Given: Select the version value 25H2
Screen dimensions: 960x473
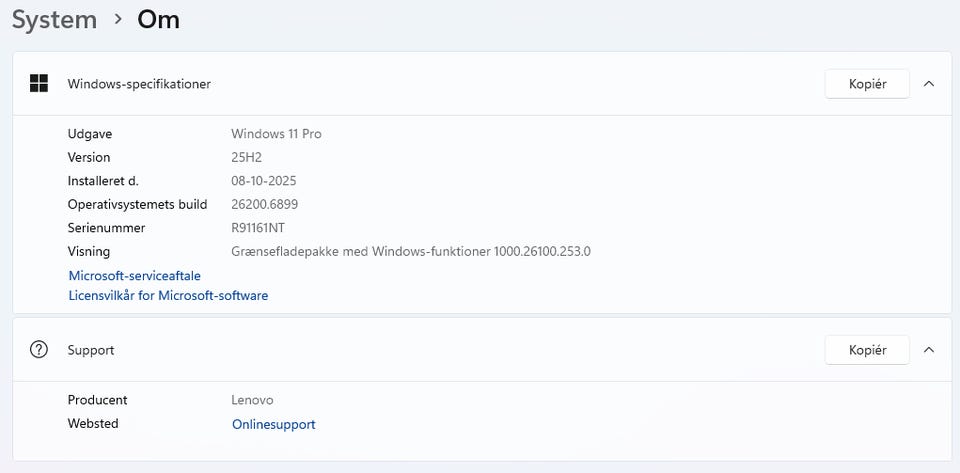Looking at the screenshot, I should (x=247, y=157).
